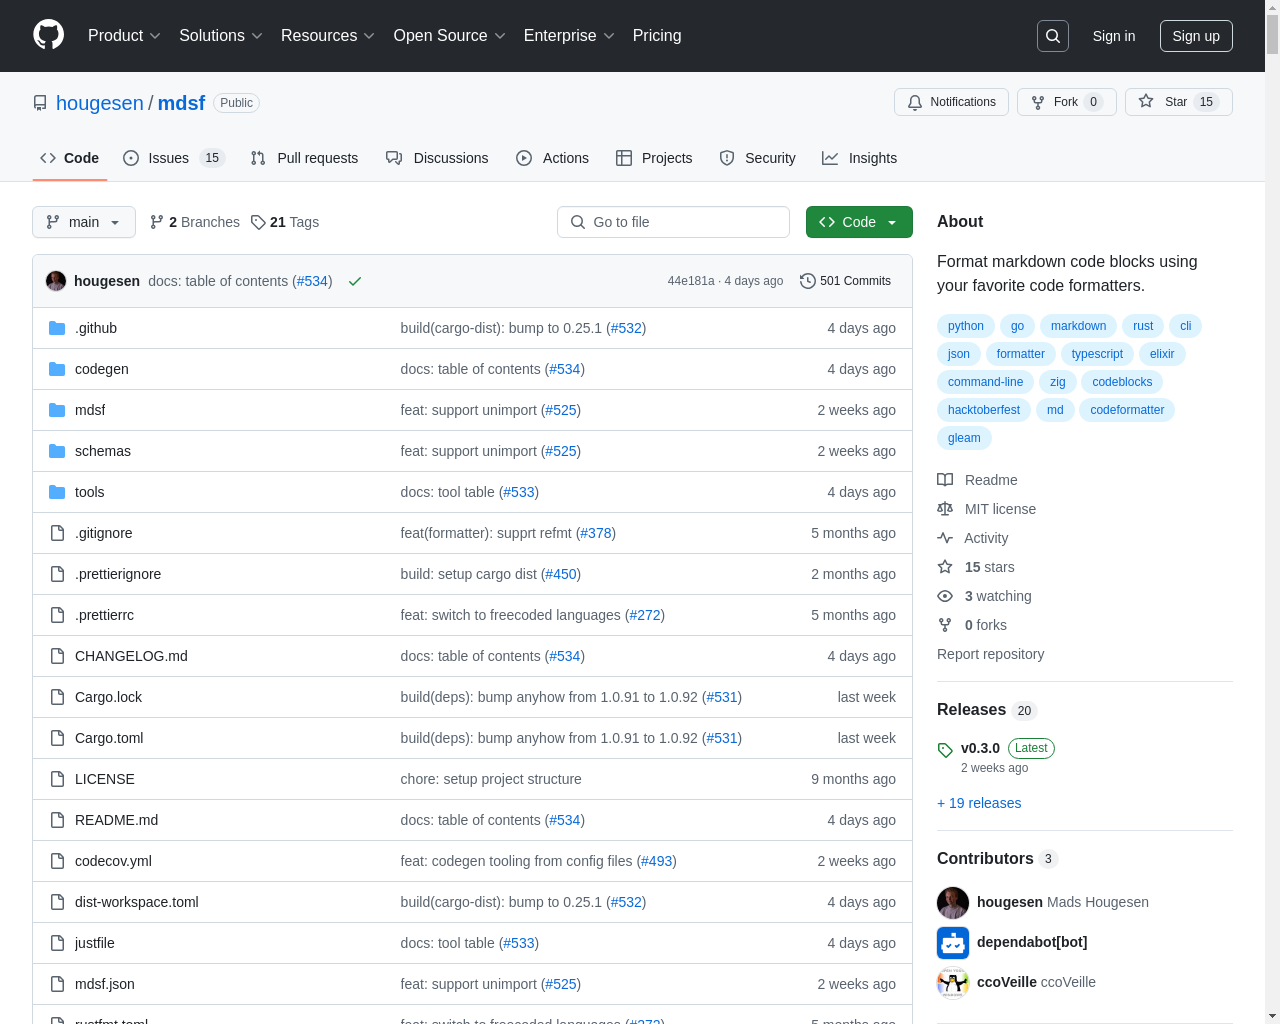Viewport: 1280px width, 1024px height.
Task: Switch to the Code tab
Action: point(70,158)
